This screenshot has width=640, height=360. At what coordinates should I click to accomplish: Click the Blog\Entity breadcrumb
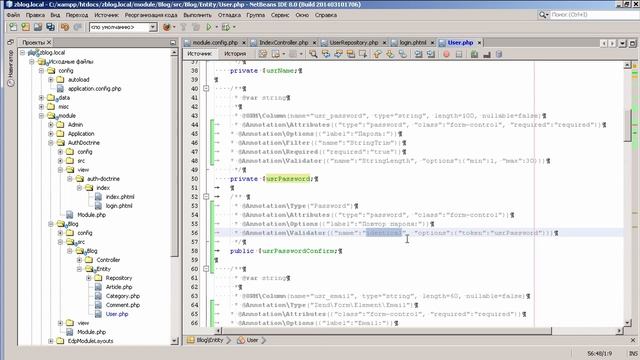coord(210,340)
